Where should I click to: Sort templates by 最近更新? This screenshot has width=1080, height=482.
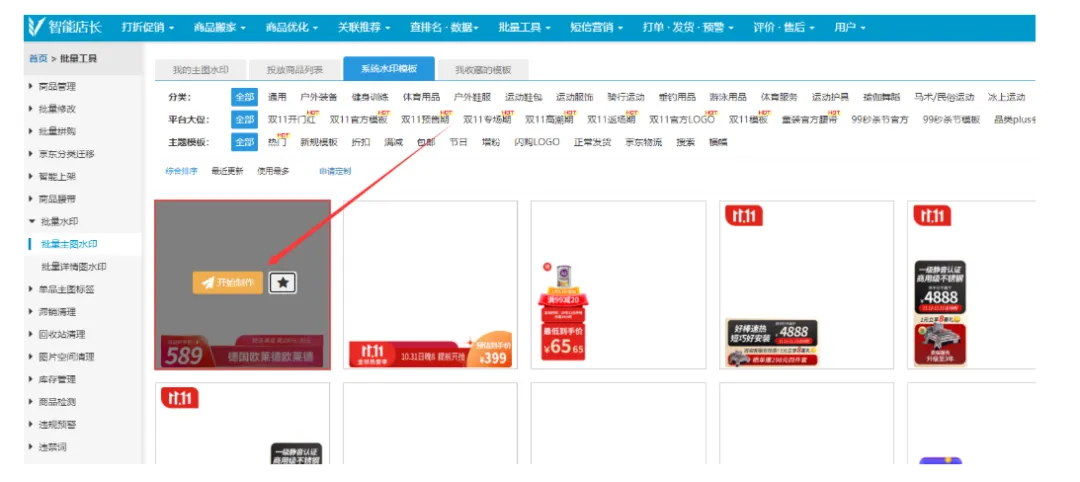coord(227,171)
